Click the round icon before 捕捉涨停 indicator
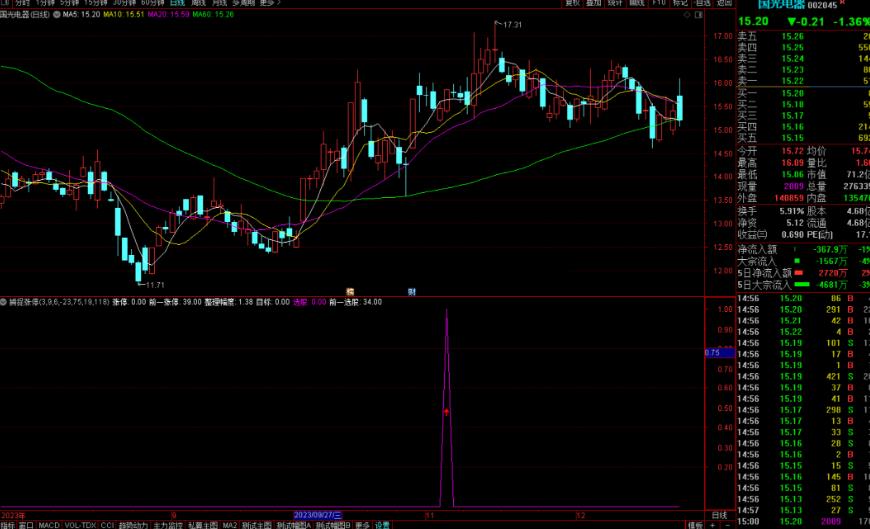Screen dimensions: 870x529 [x=4, y=302]
